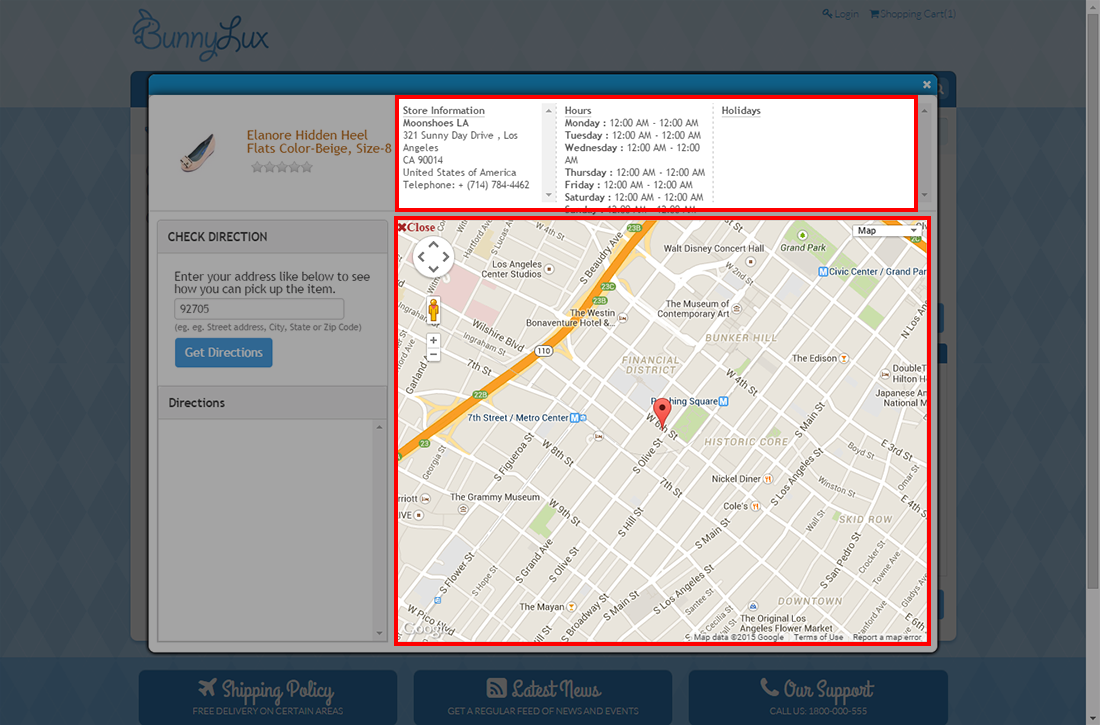Viewport: 1100px width, 725px height.
Task: Click the Civic Center / Grand Park metro icon
Action: pos(823,272)
